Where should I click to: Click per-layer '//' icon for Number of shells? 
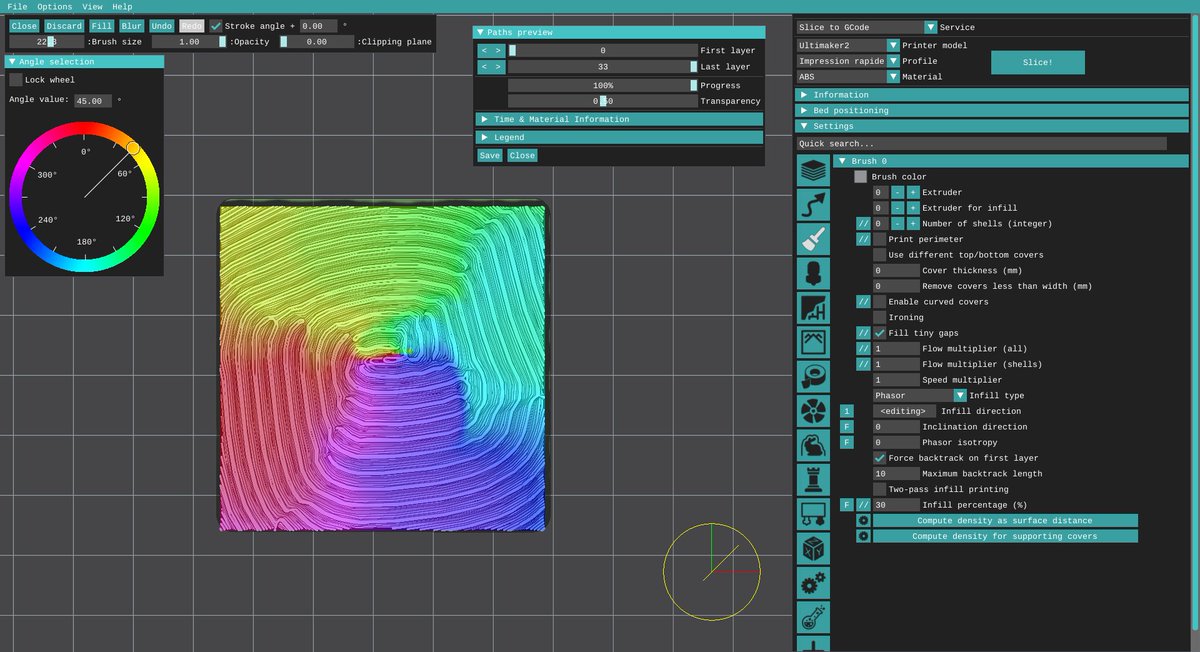(x=863, y=223)
